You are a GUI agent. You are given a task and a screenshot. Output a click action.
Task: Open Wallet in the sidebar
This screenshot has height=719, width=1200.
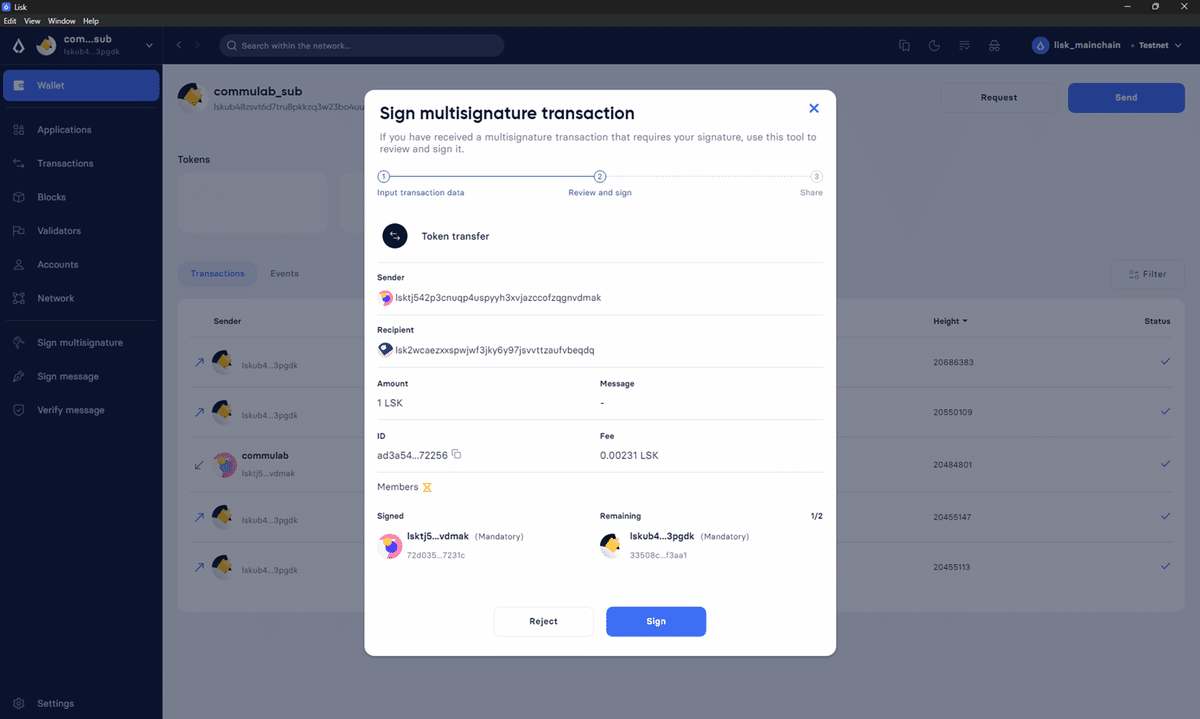click(81, 85)
